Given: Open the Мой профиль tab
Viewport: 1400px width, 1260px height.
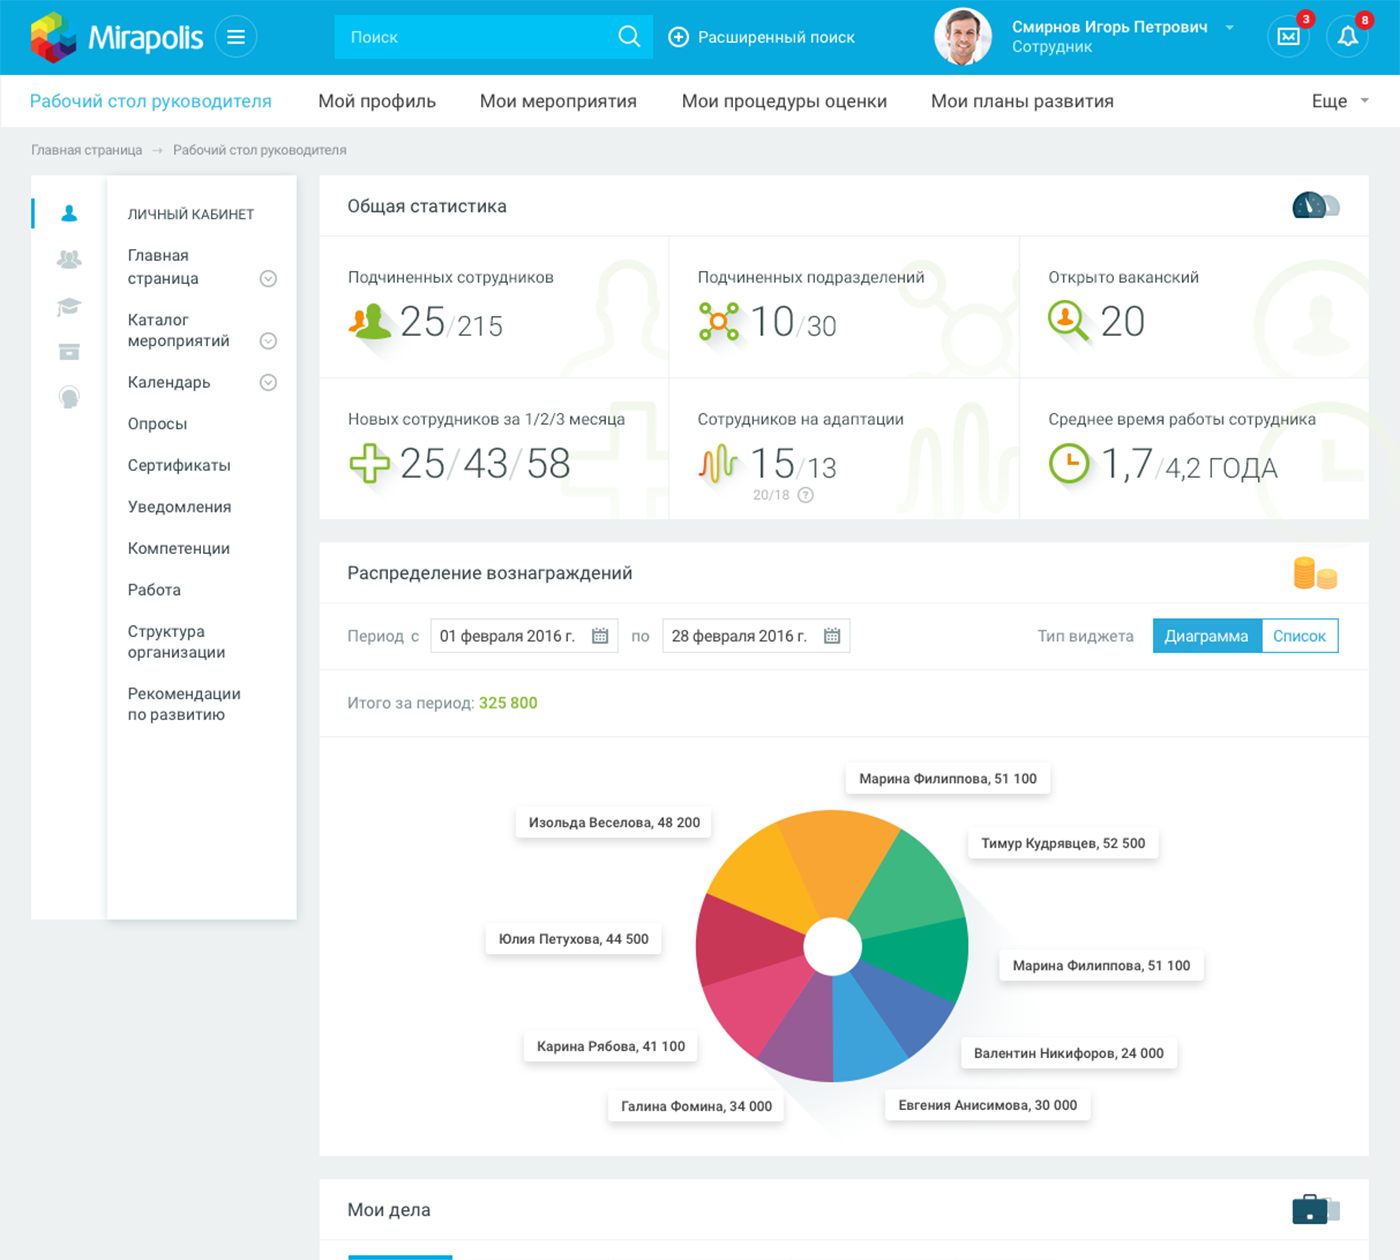Looking at the screenshot, I should (x=377, y=101).
